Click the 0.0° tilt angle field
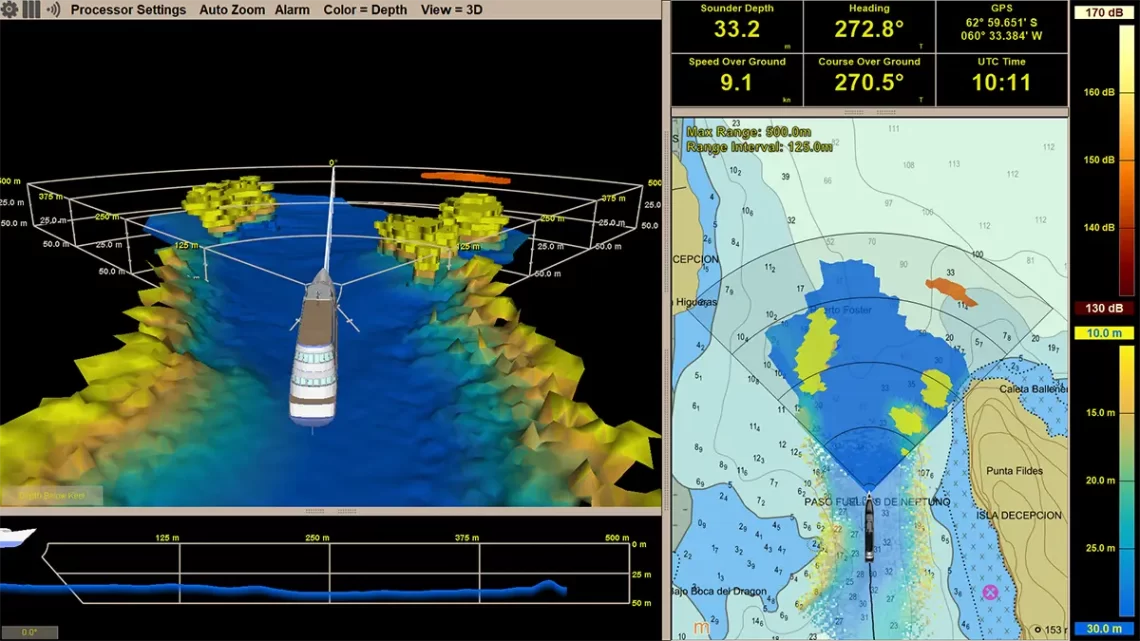The image size is (1140, 641). click(29, 632)
